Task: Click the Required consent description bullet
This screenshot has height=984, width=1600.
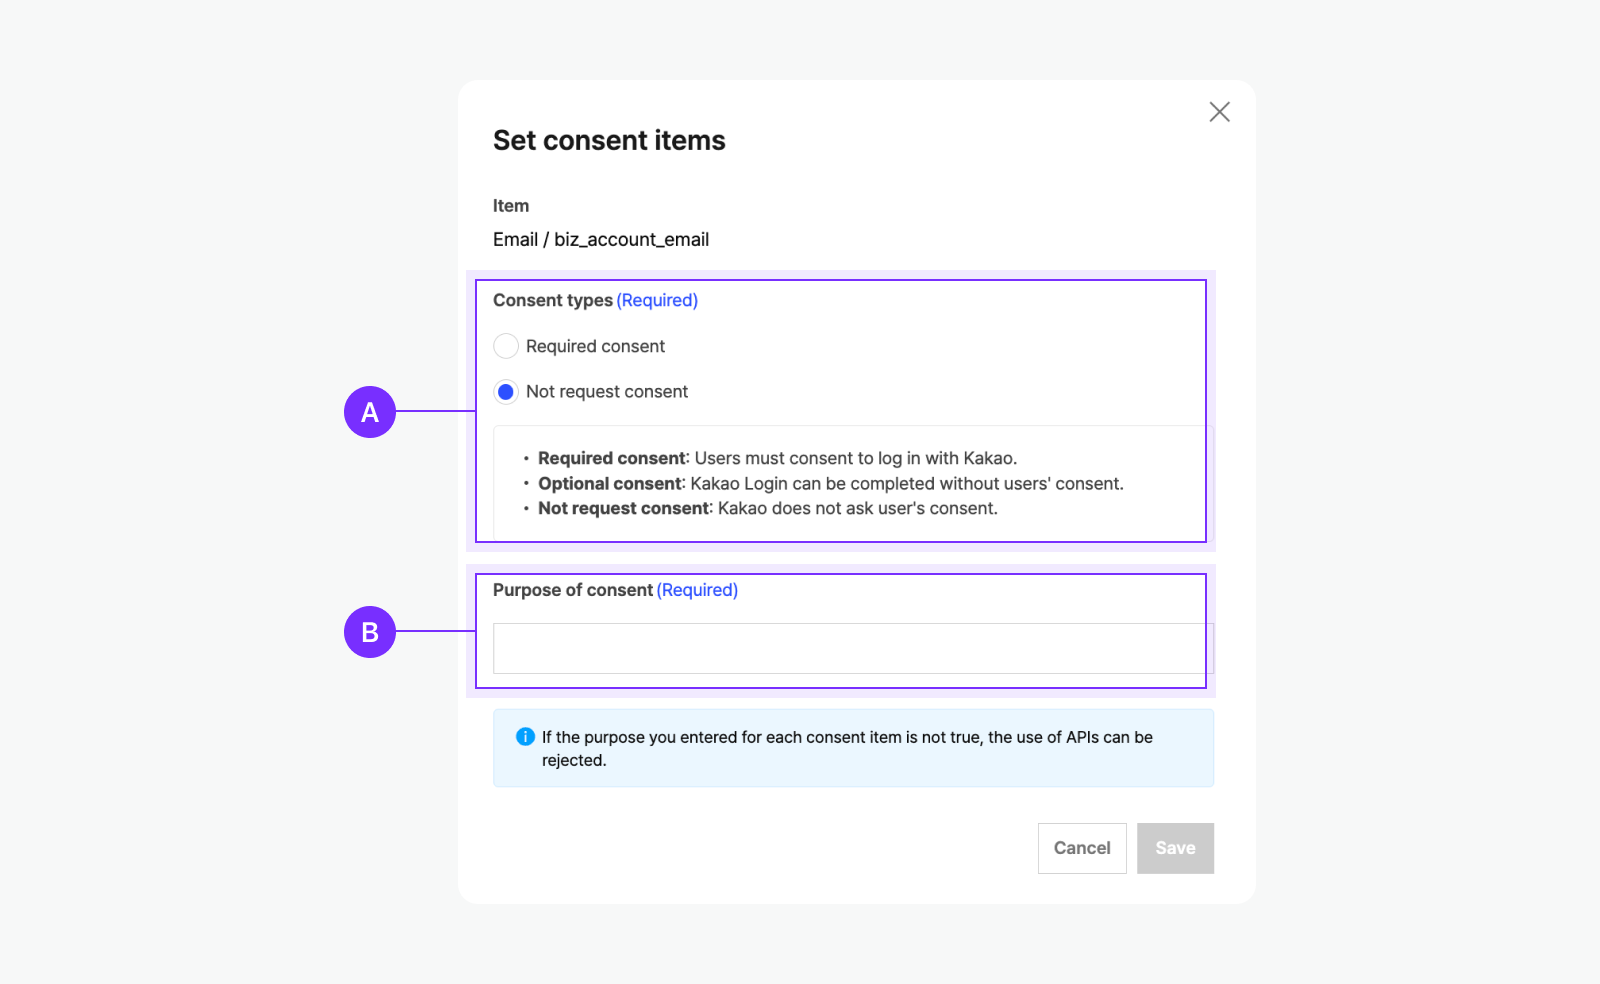Action: (777, 459)
